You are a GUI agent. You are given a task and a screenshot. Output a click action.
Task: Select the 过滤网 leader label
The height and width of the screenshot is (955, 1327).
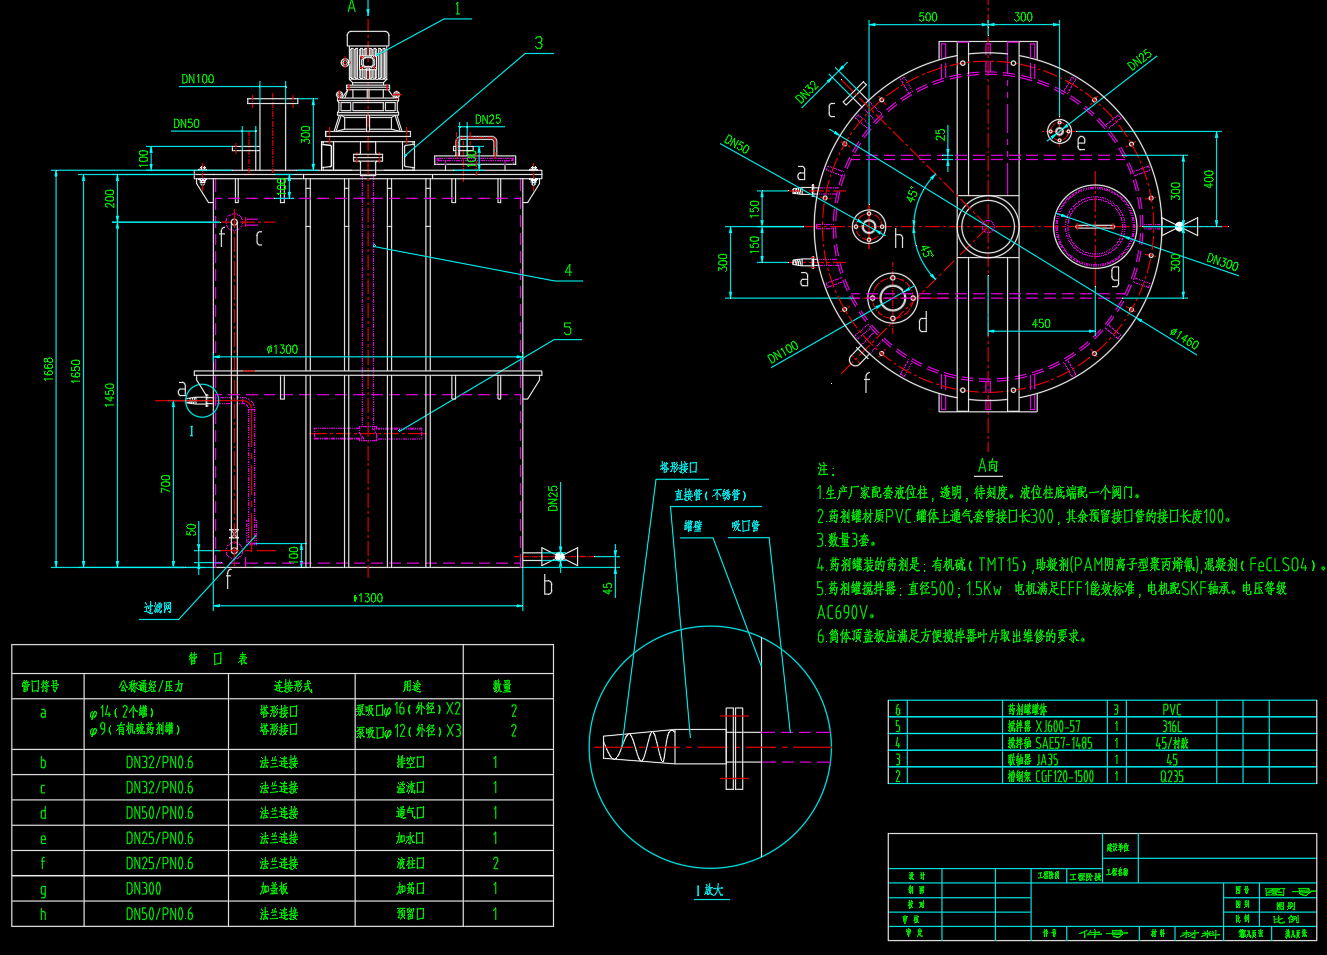(158, 607)
